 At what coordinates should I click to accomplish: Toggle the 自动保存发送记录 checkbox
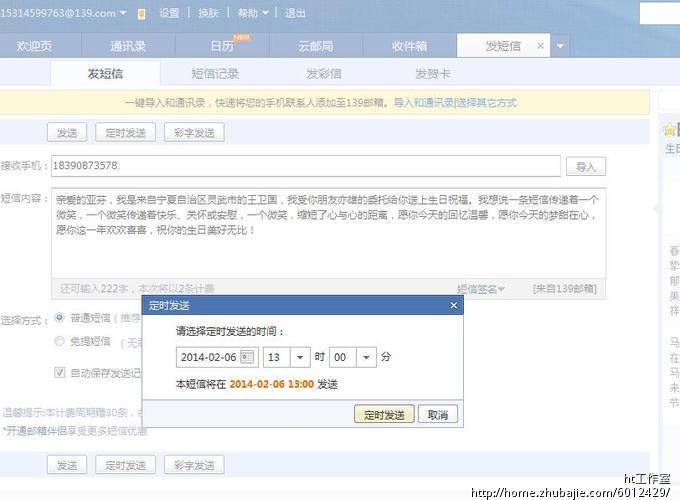[60, 372]
